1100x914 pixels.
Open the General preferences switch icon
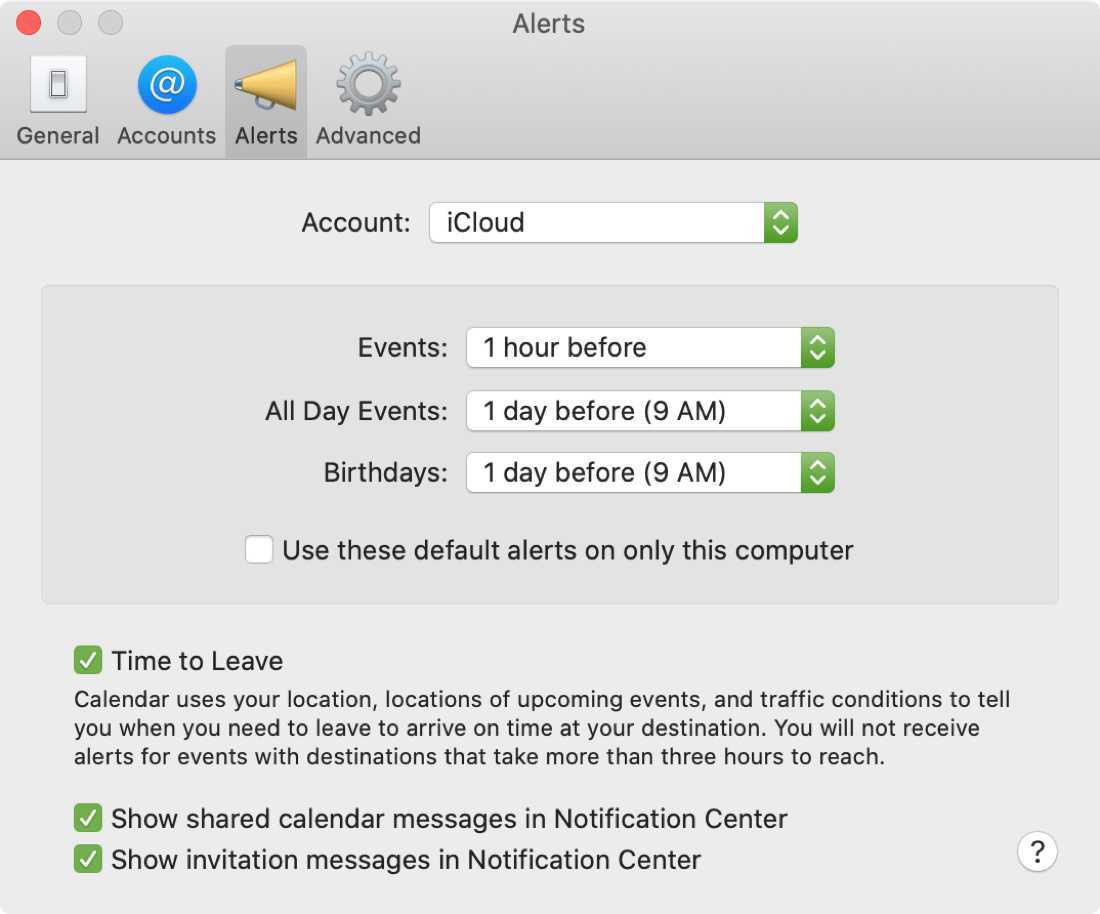[x=58, y=84]
